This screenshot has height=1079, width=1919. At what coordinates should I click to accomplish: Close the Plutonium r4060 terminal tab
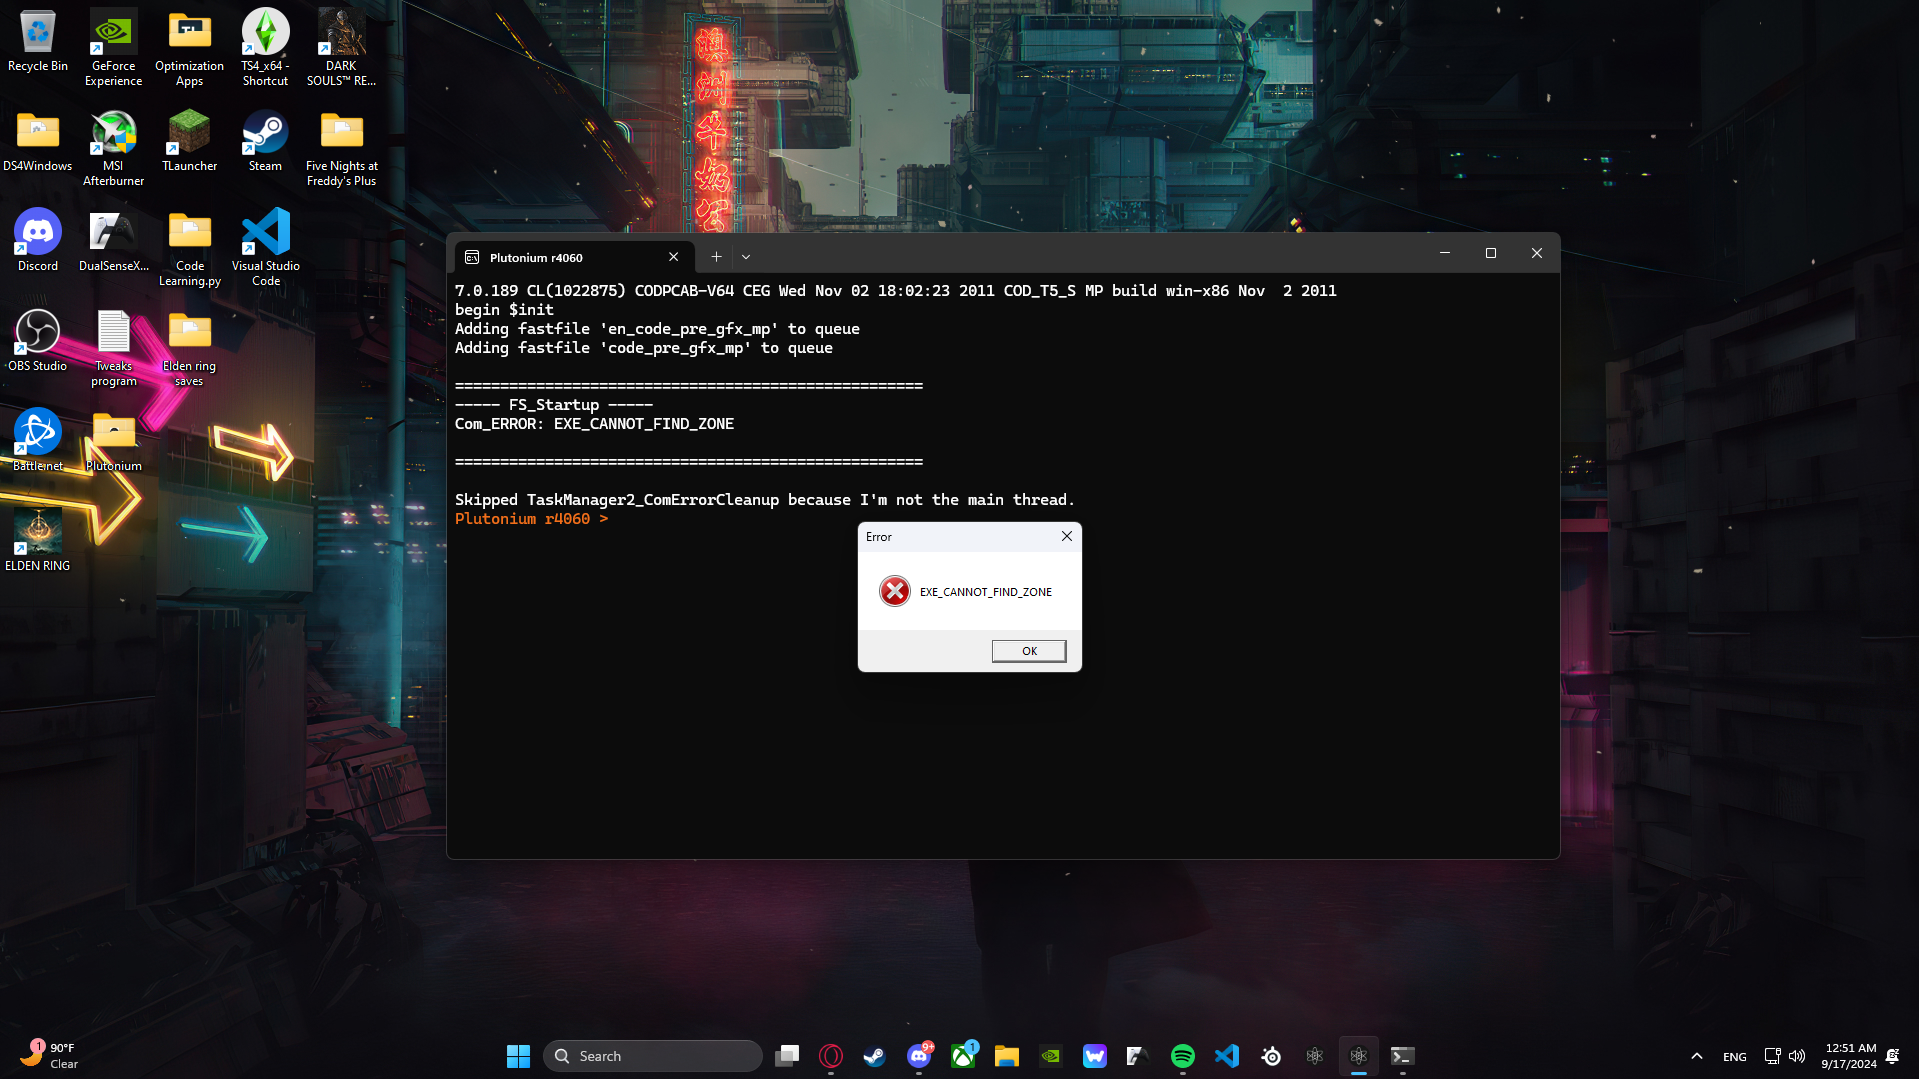click(x=674, y=257)
